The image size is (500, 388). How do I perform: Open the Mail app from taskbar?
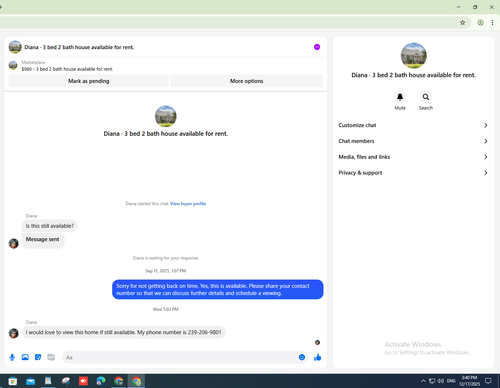pyautogui.click(x=30, y=381)
